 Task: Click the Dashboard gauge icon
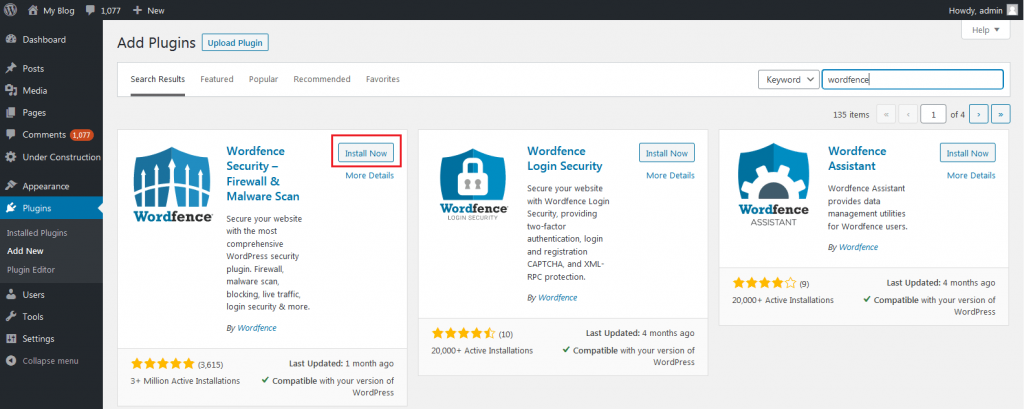[10, 39]
